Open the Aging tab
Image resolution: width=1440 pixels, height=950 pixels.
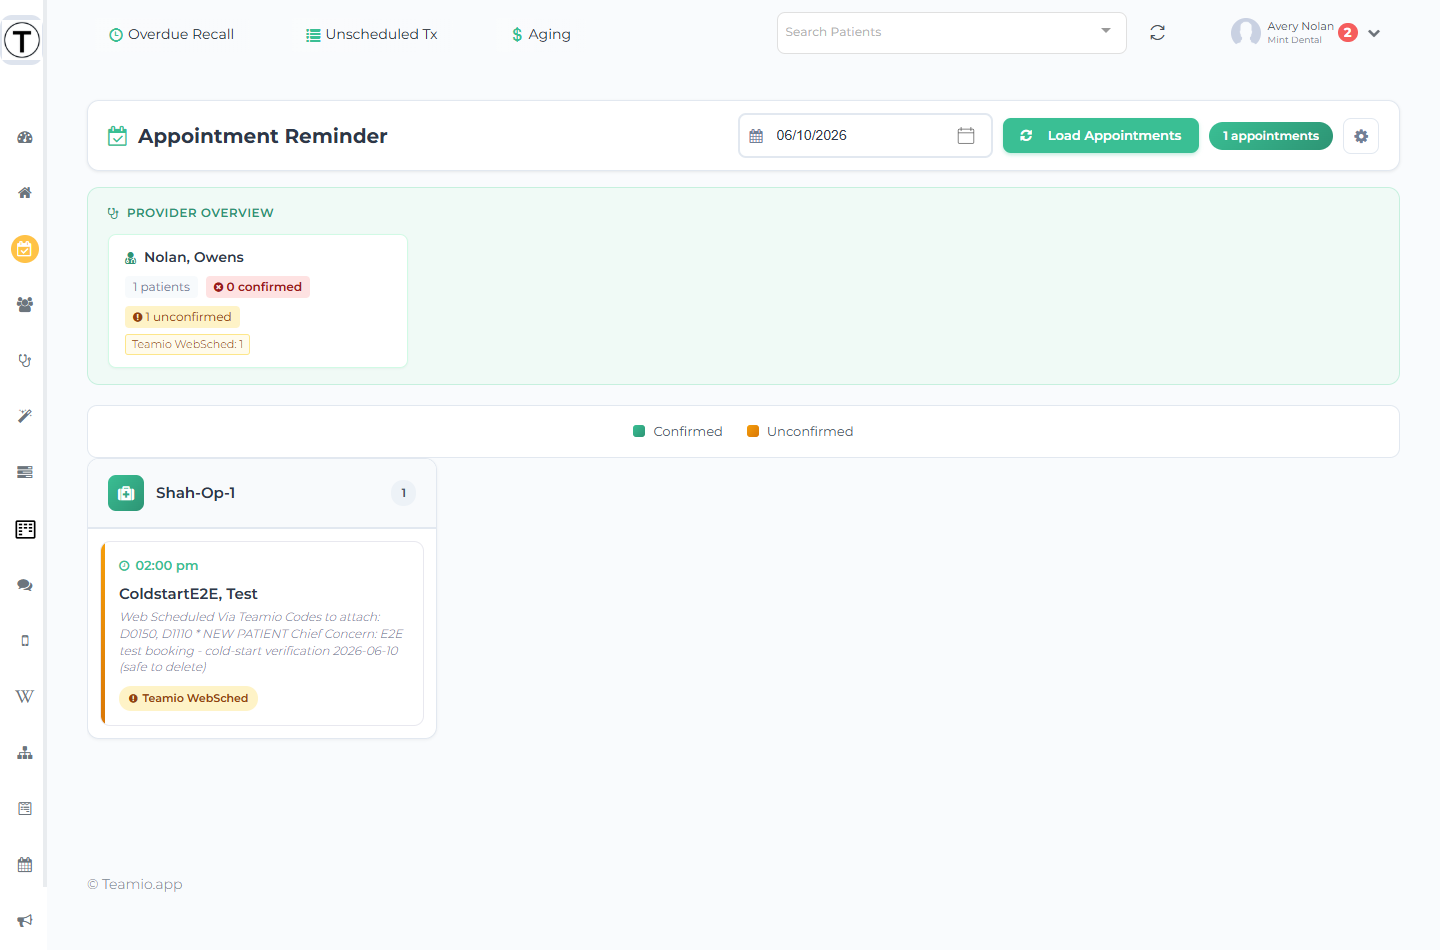541,34
